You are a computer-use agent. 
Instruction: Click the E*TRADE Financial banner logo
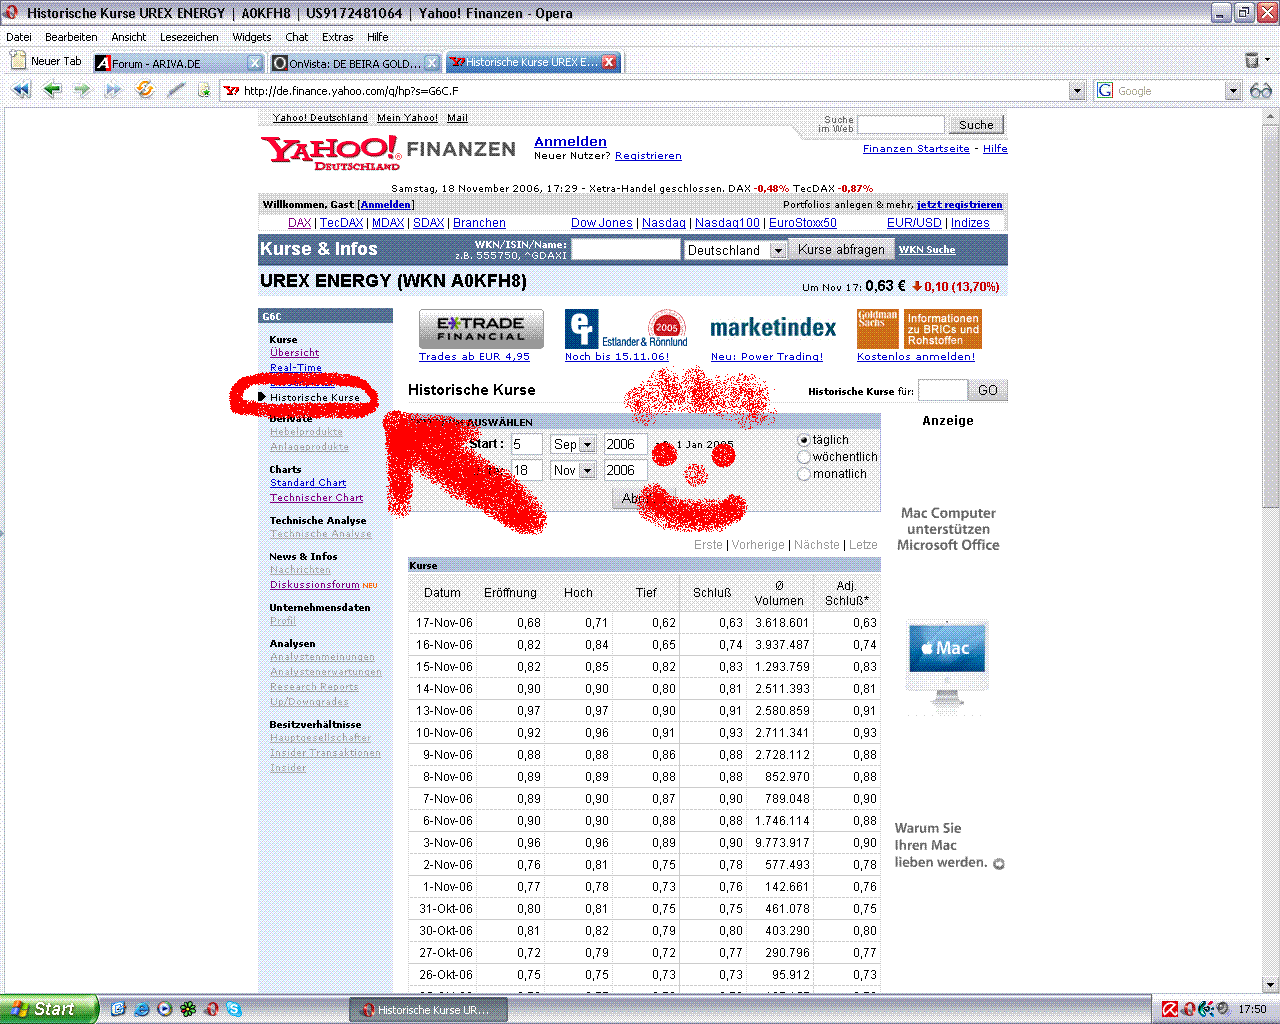481,329
